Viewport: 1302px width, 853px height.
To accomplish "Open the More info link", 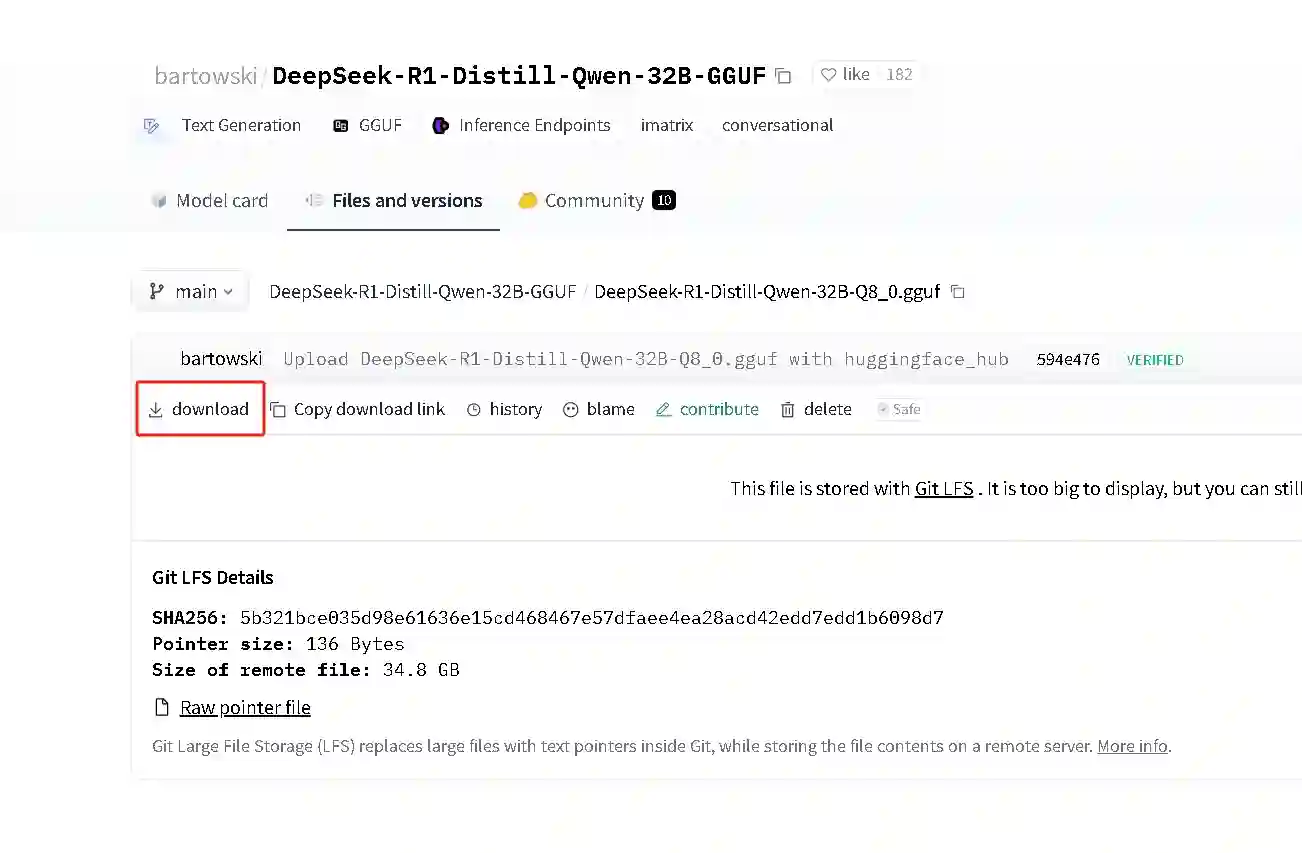I will [x=1132, y=746].
